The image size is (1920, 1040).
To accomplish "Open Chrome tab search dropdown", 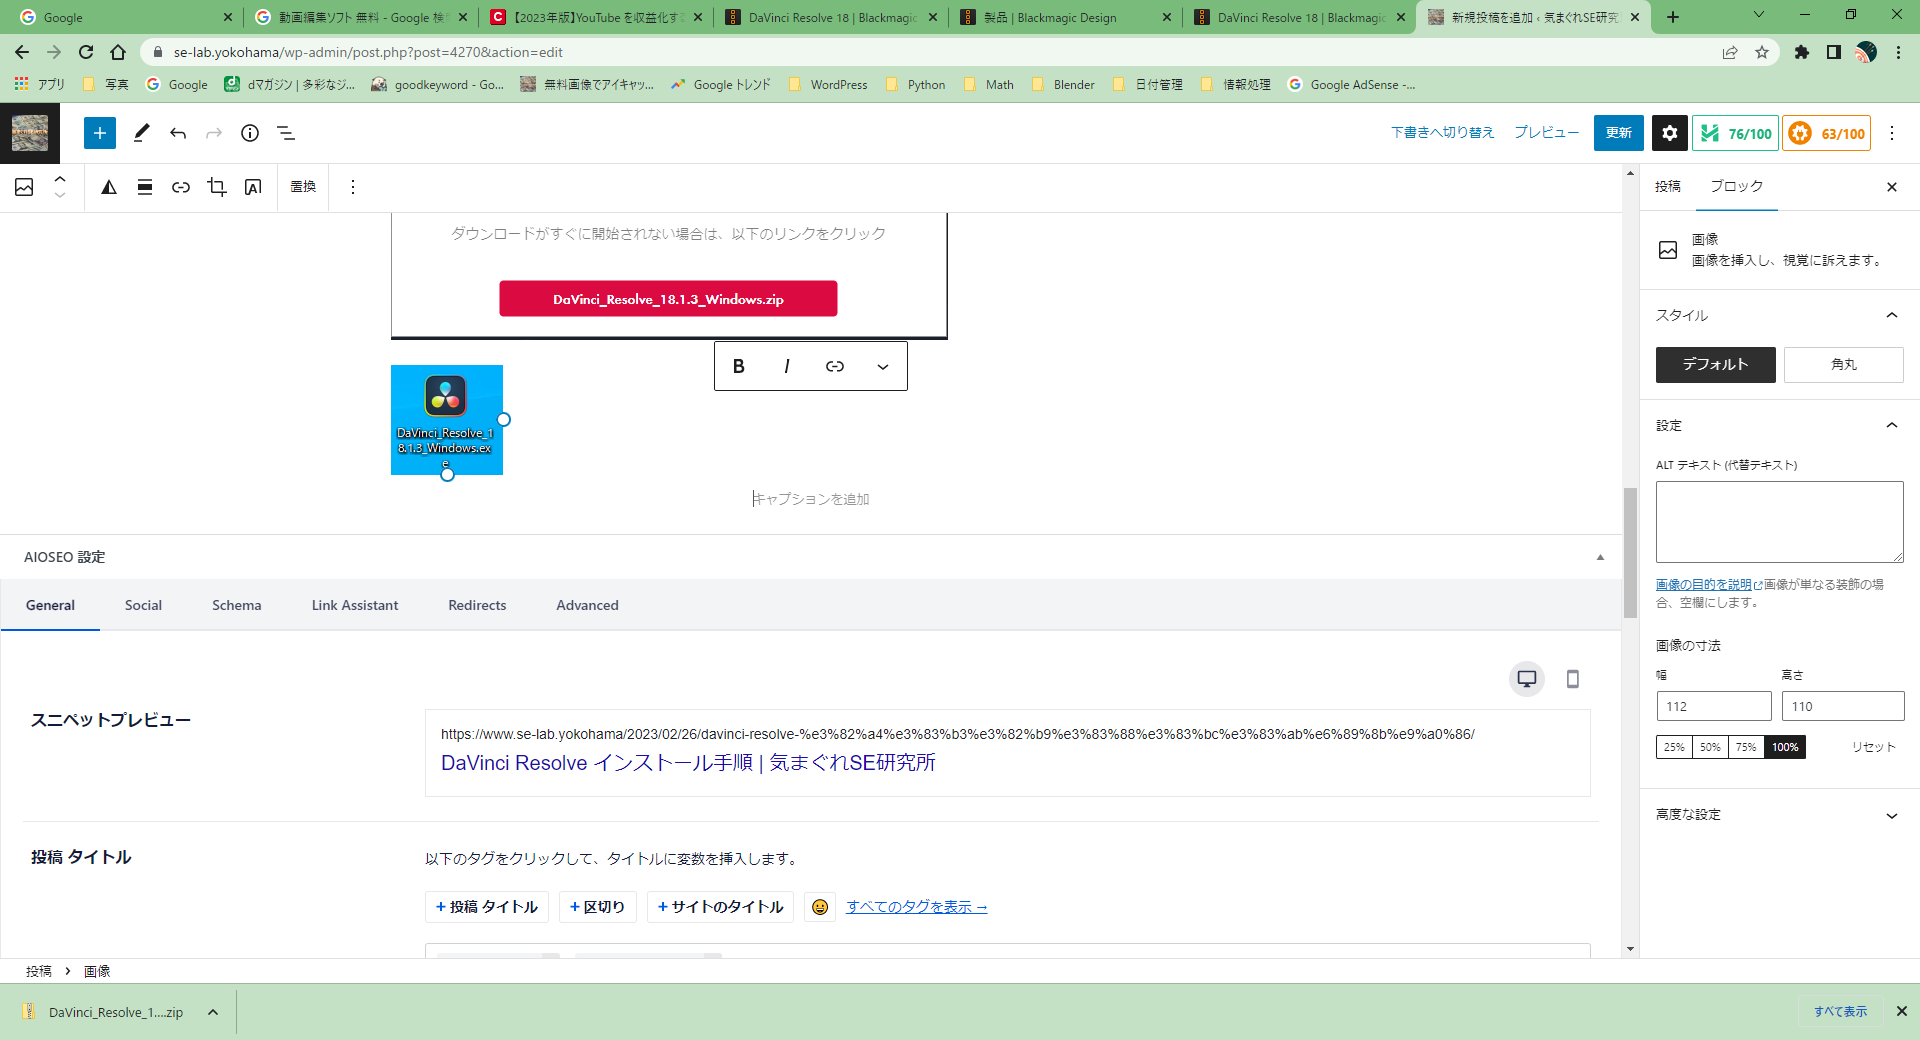I will 1759,15.
